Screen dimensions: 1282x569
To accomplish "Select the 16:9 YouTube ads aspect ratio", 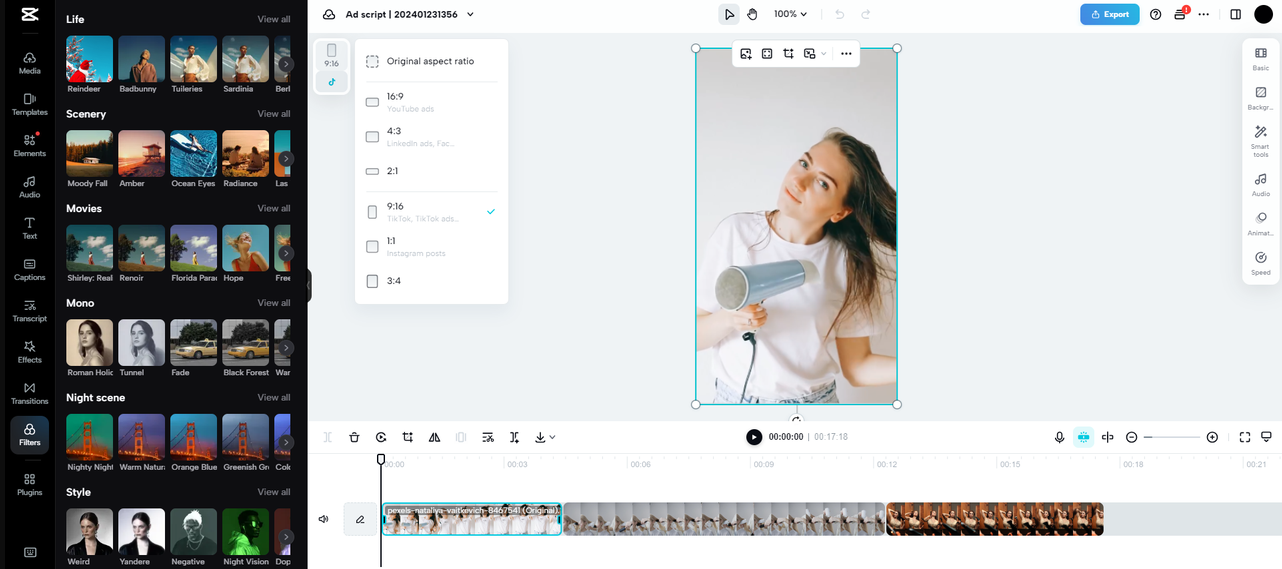I will coord(431,102).
